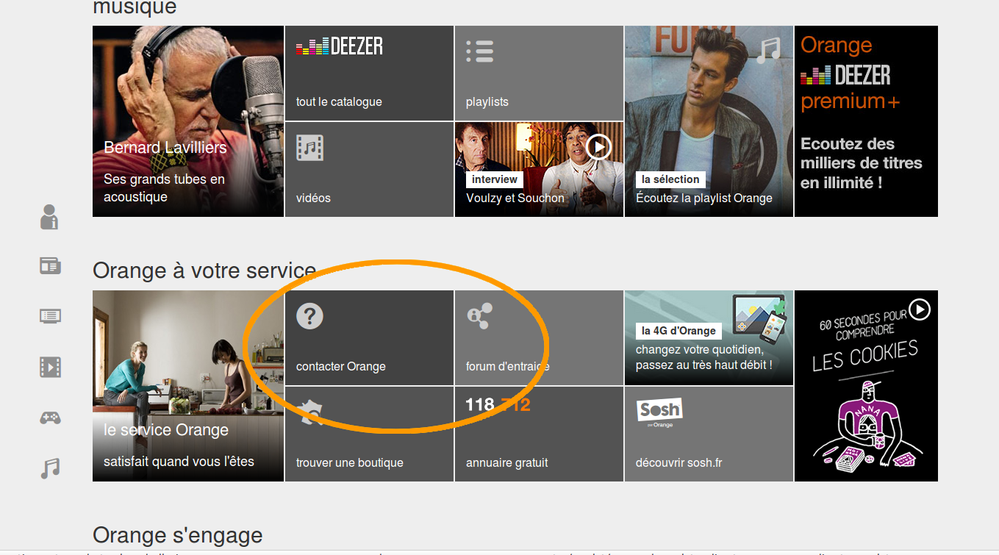
Task: Open the news icon in sidebar
Action: tap(50, 265)
